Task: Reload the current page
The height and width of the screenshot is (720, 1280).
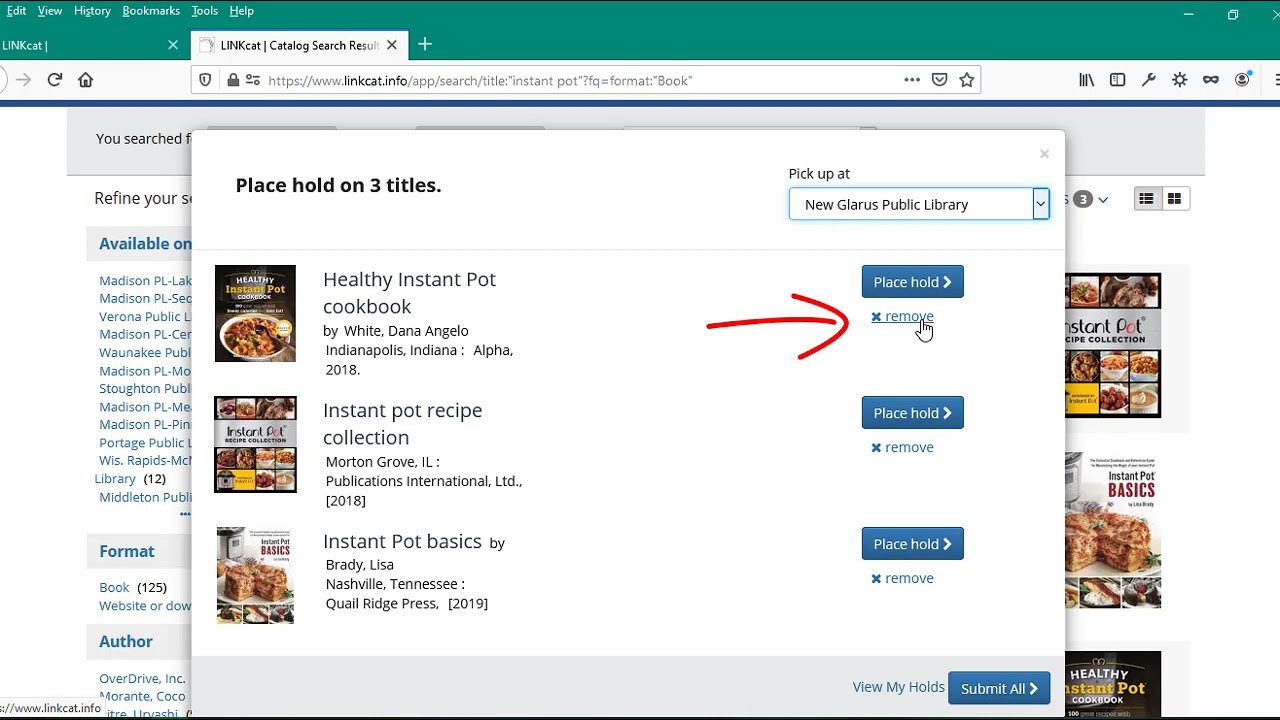Action: [x=55, y=80]
